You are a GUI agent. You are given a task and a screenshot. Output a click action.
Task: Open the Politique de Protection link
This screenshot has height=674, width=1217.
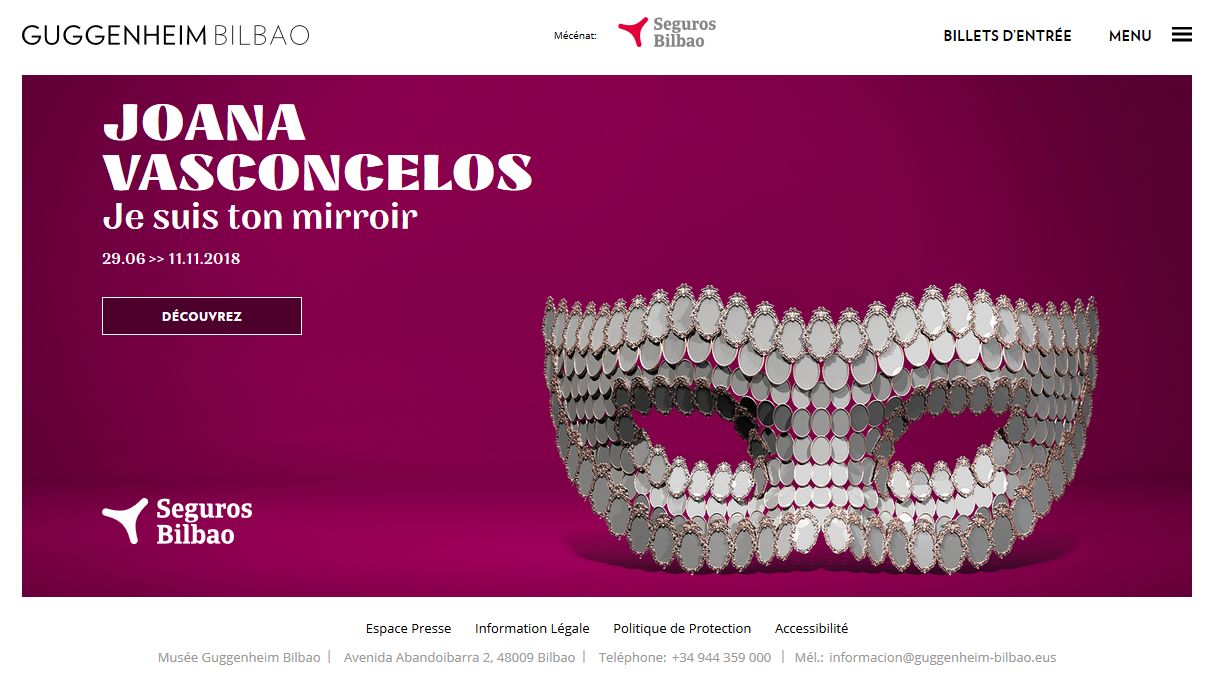(682, 629)
